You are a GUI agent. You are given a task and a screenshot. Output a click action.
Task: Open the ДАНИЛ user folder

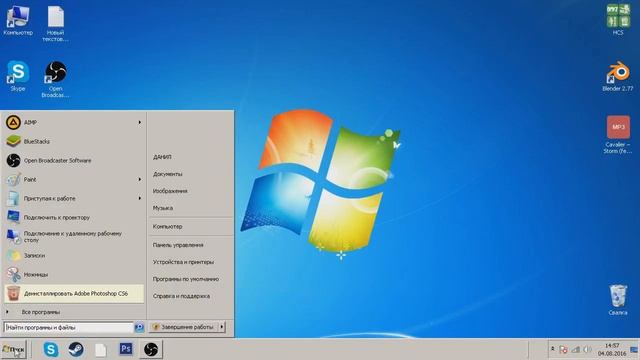pyautogui.click(x=162, y=157)
